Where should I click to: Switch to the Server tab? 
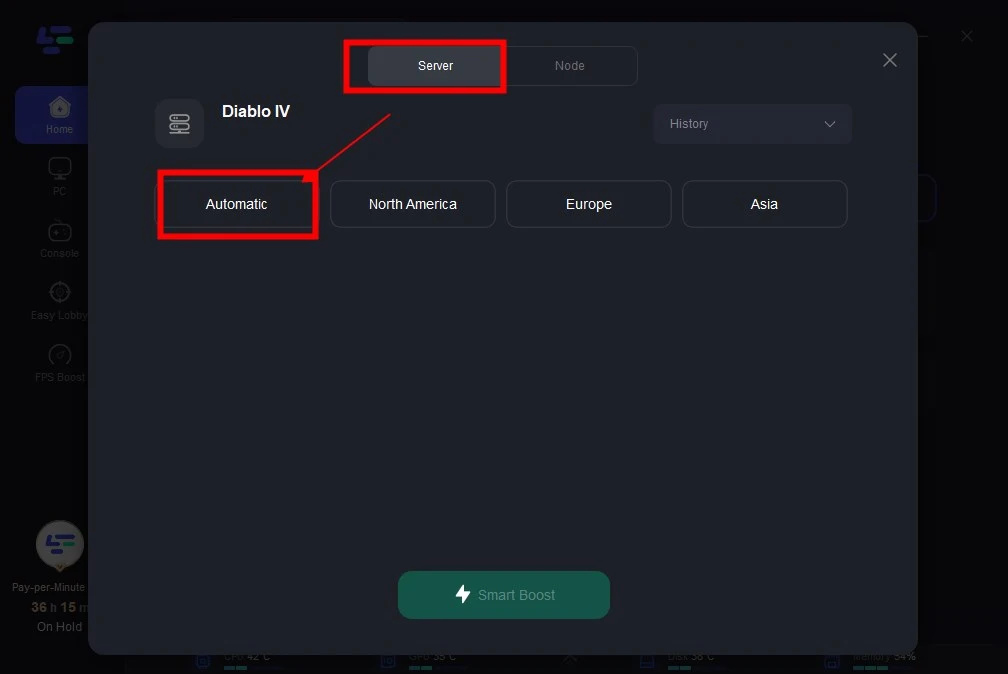coord(435,66)
